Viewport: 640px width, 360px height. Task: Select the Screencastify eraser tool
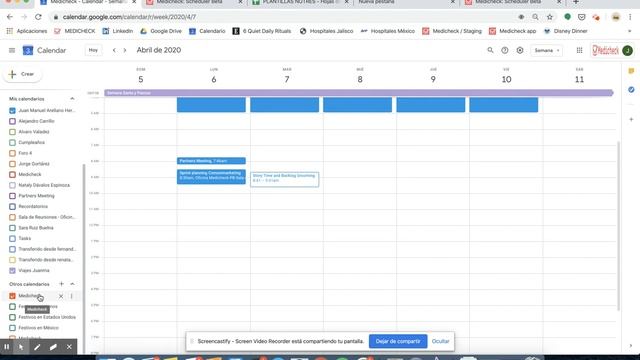pyautogui.click(x=53, y=347)
